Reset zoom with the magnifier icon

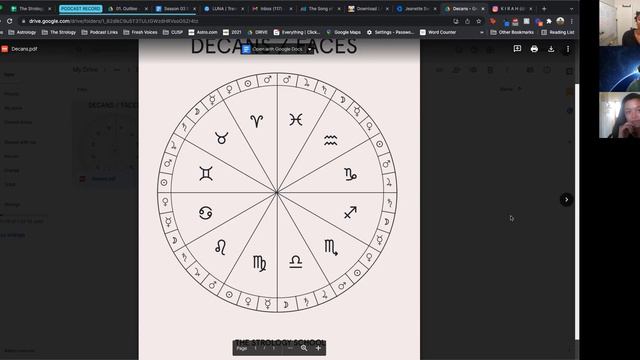(304, 348)
